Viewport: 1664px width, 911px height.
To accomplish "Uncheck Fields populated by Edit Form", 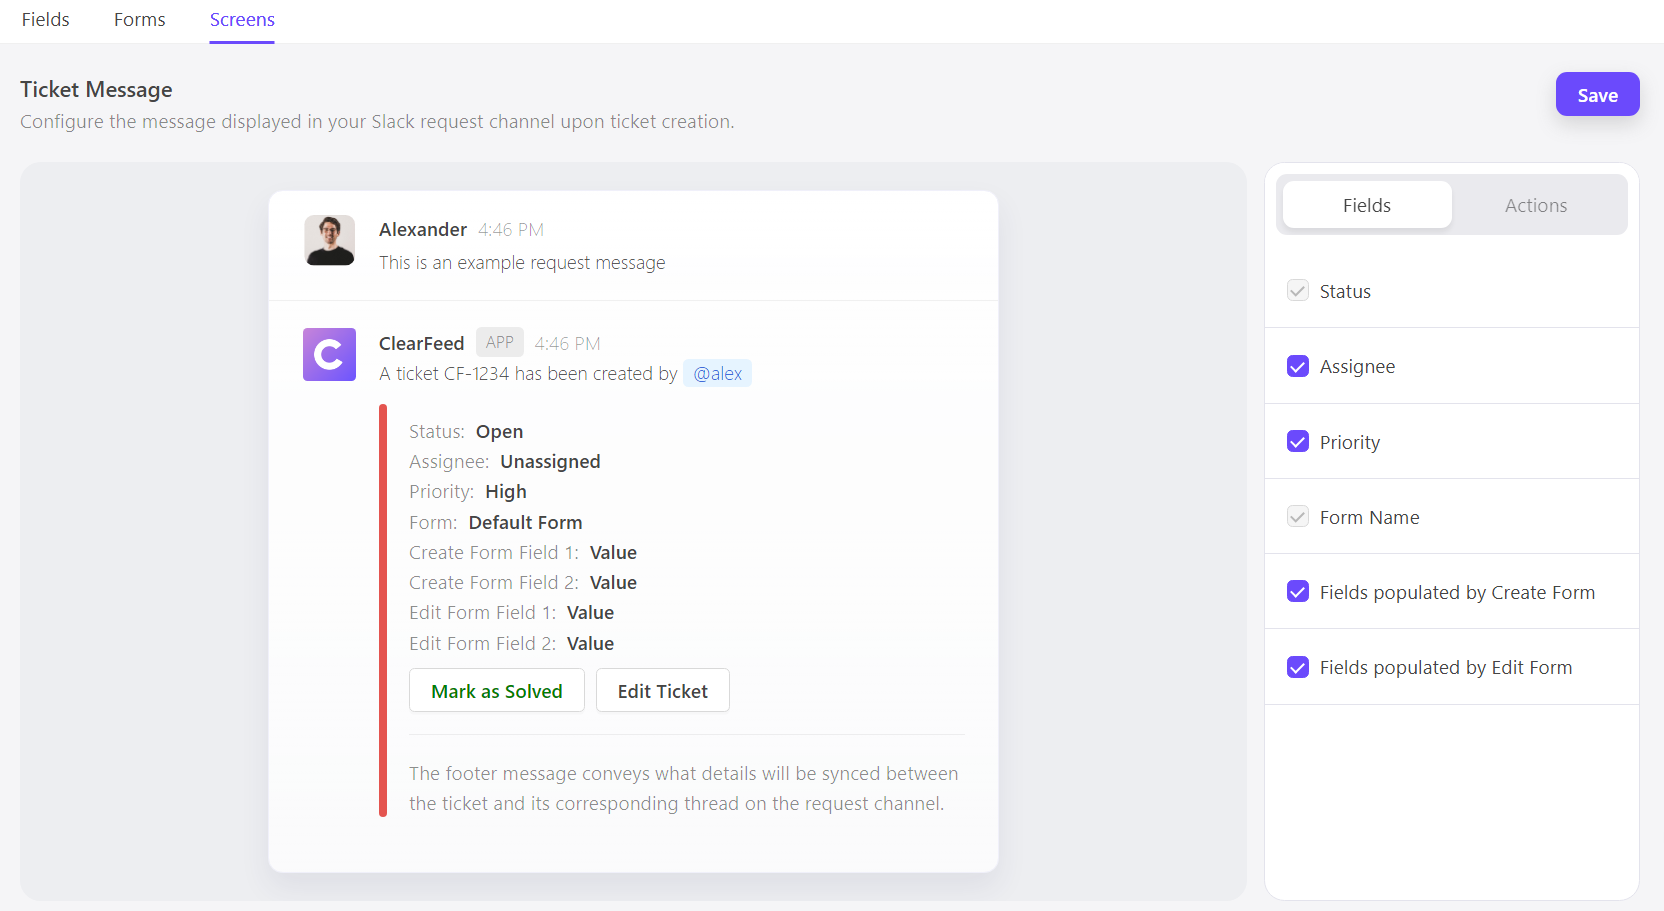I will pyautogui.click(x=1298, y=667).
